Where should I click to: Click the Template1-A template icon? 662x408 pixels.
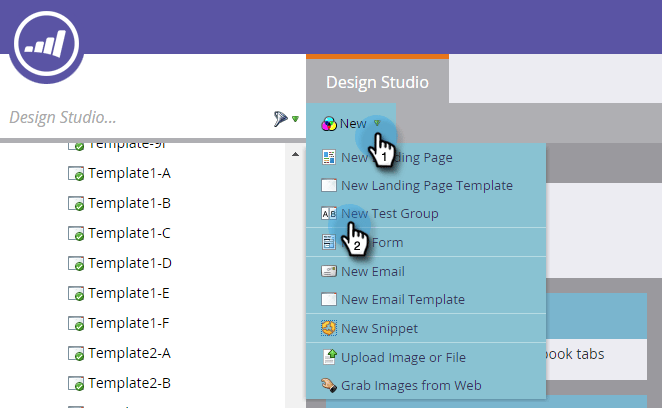(76, 174)
